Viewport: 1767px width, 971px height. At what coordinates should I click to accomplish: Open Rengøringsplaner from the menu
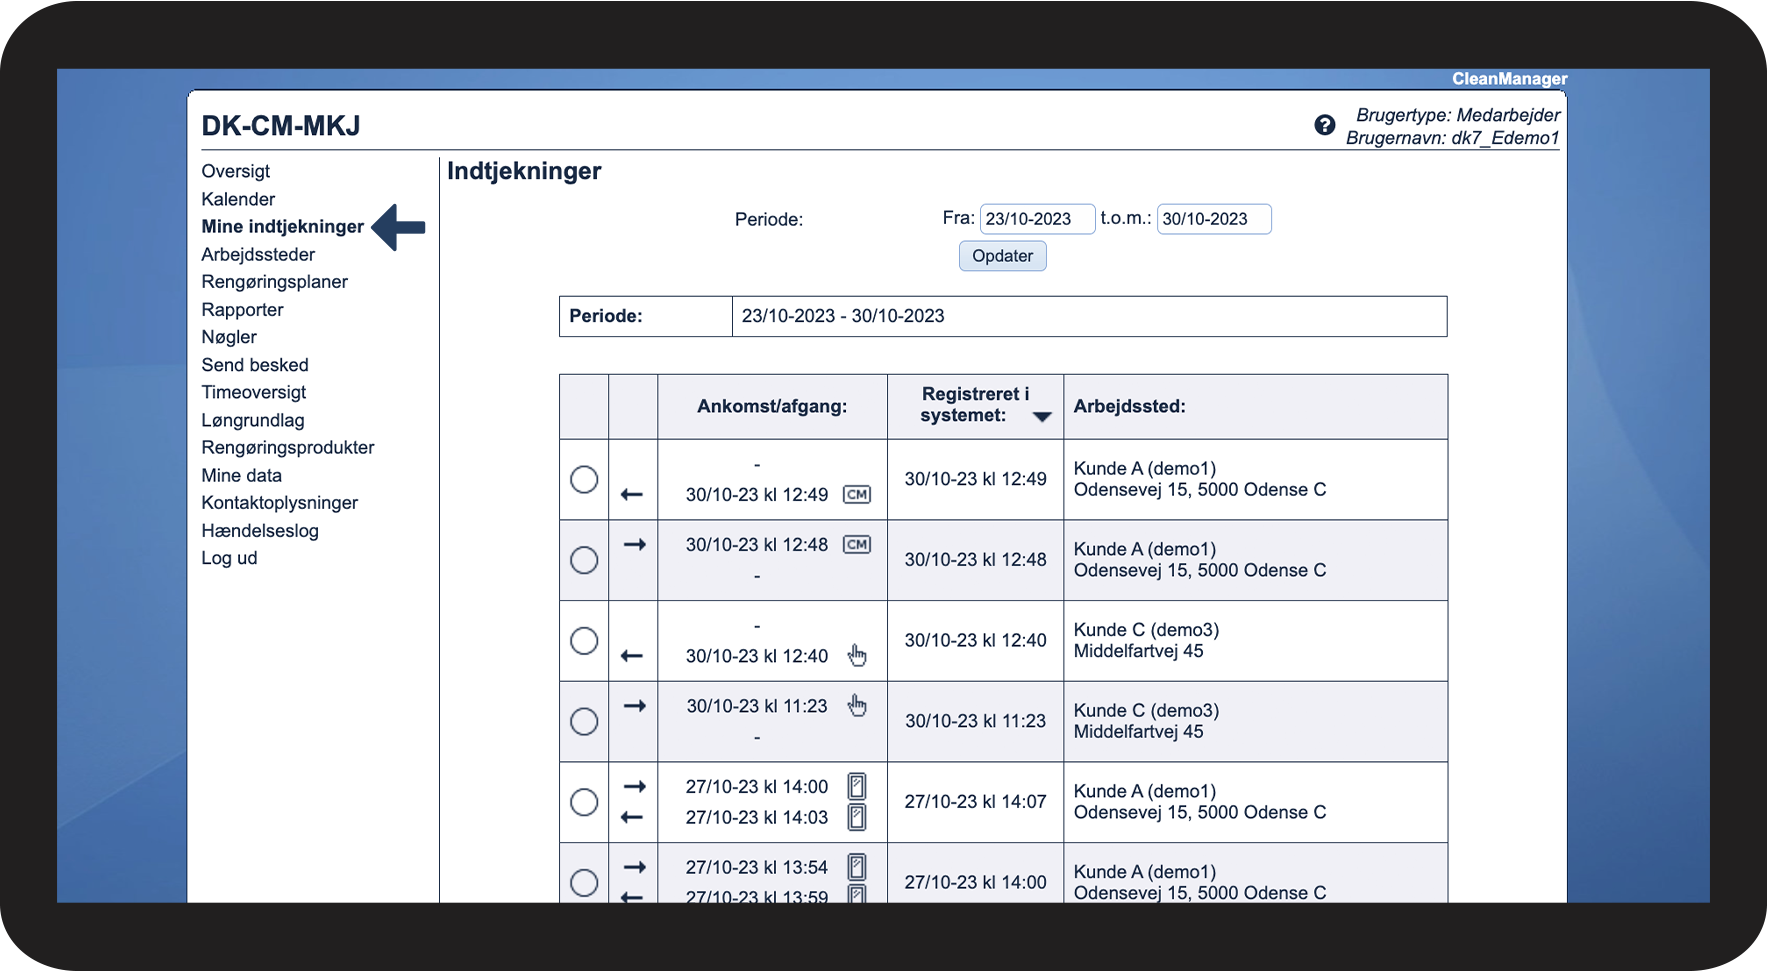tap(275, 282)
